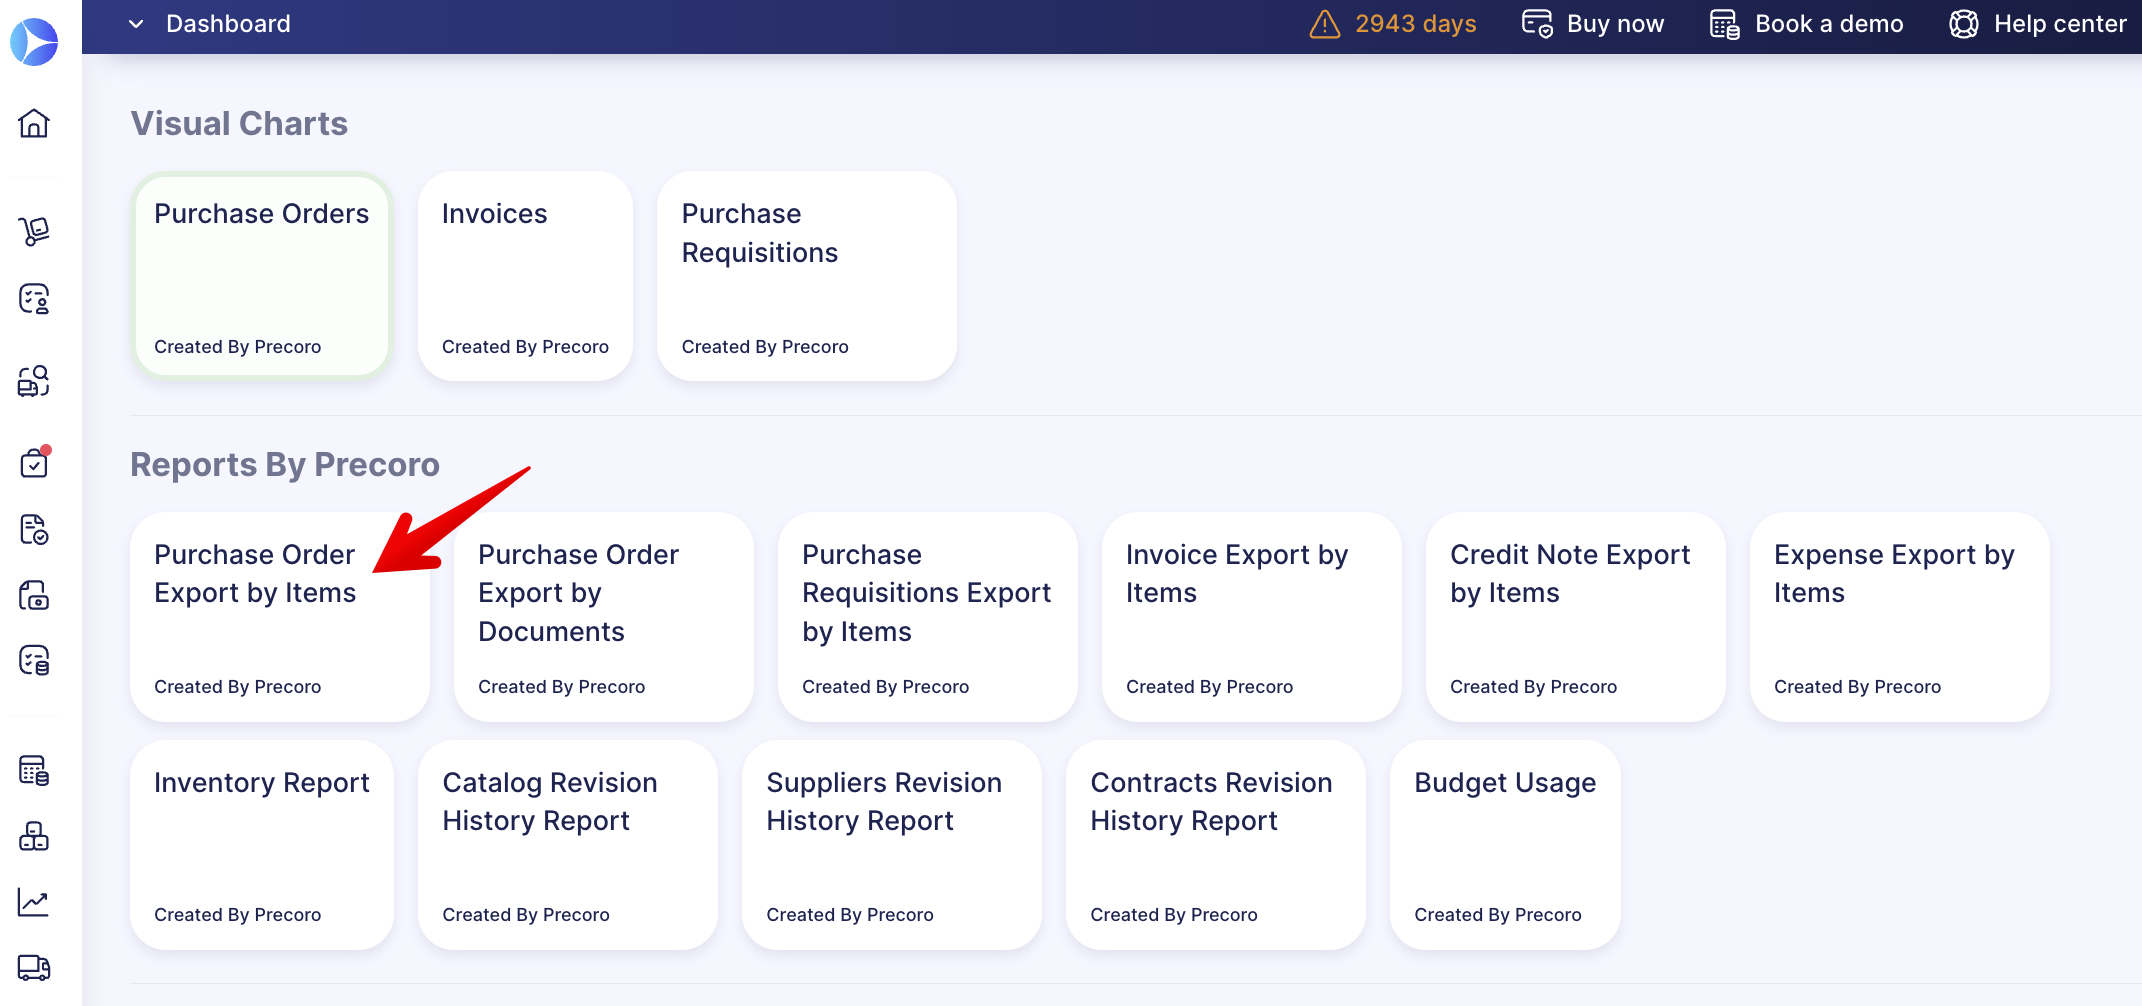Viewport: 2142px width, 1006px height.
Task: Open the file with banknote sidebar icon
Action: (x=34, y=595)
